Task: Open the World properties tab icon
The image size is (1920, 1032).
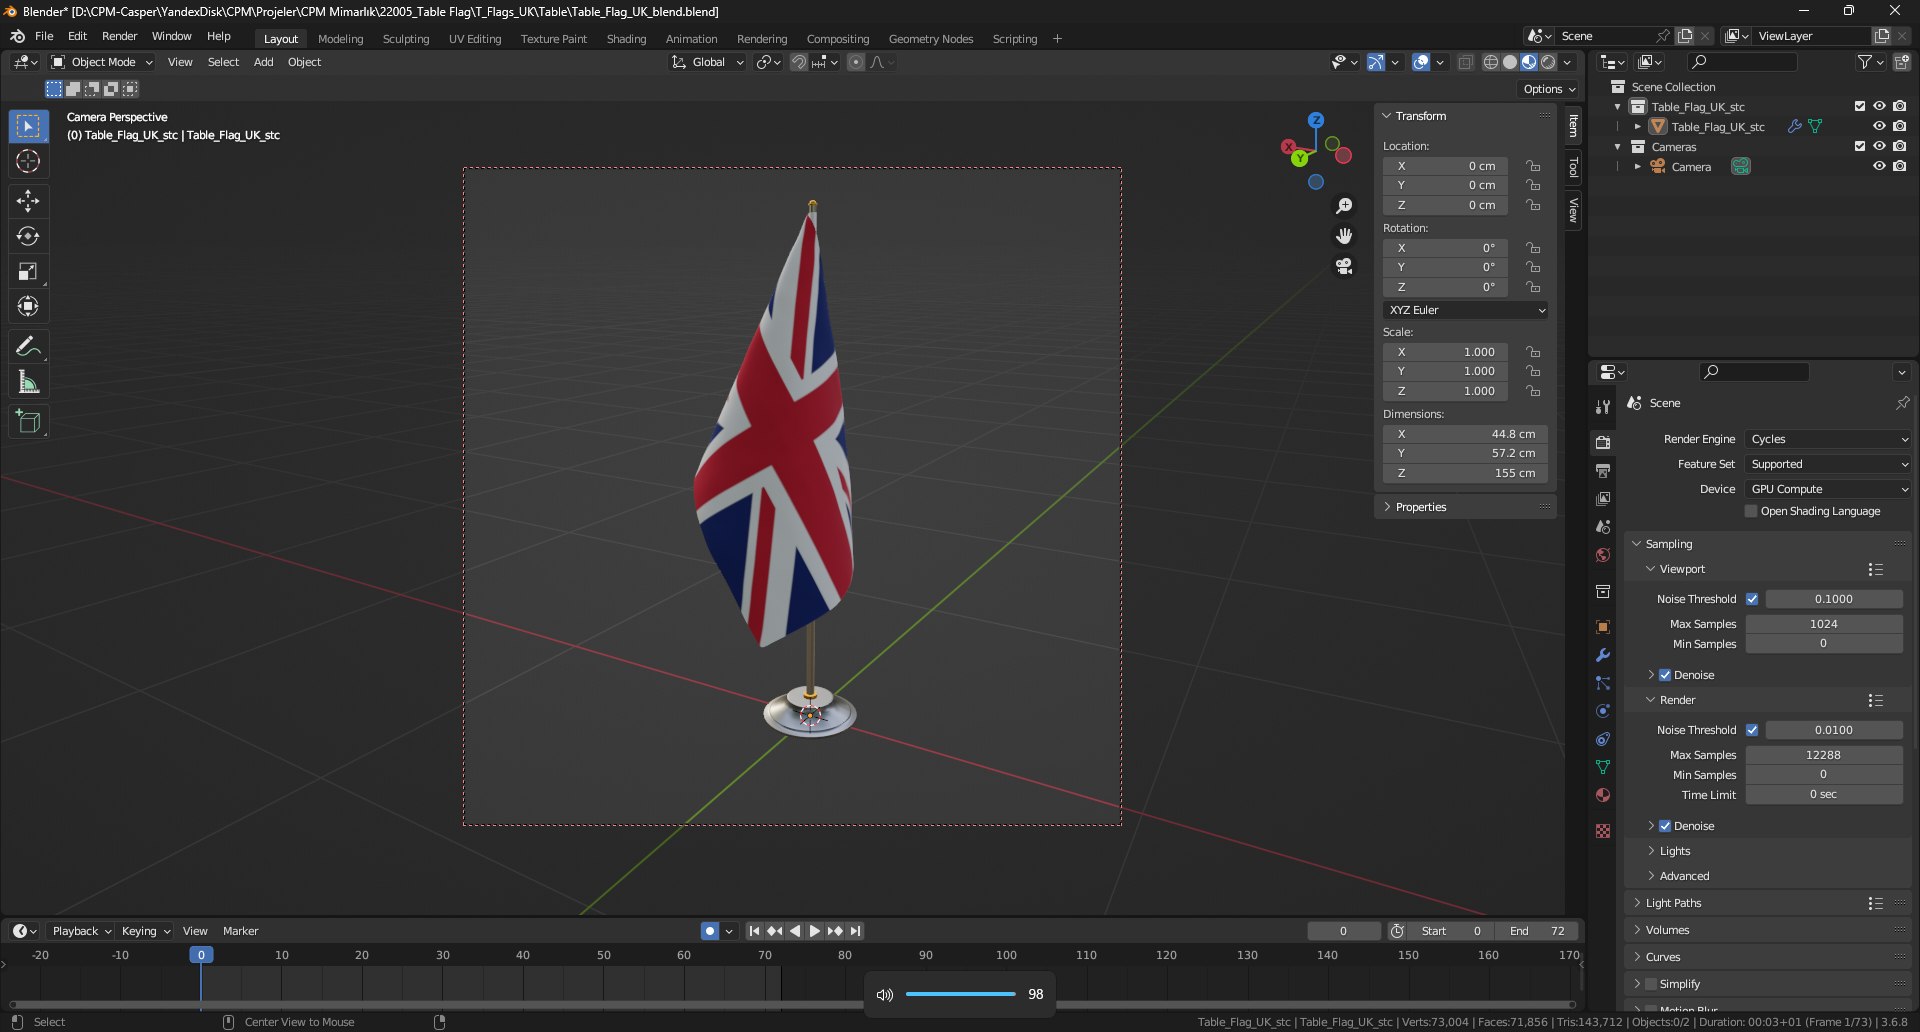Action: pos(1603,555)
